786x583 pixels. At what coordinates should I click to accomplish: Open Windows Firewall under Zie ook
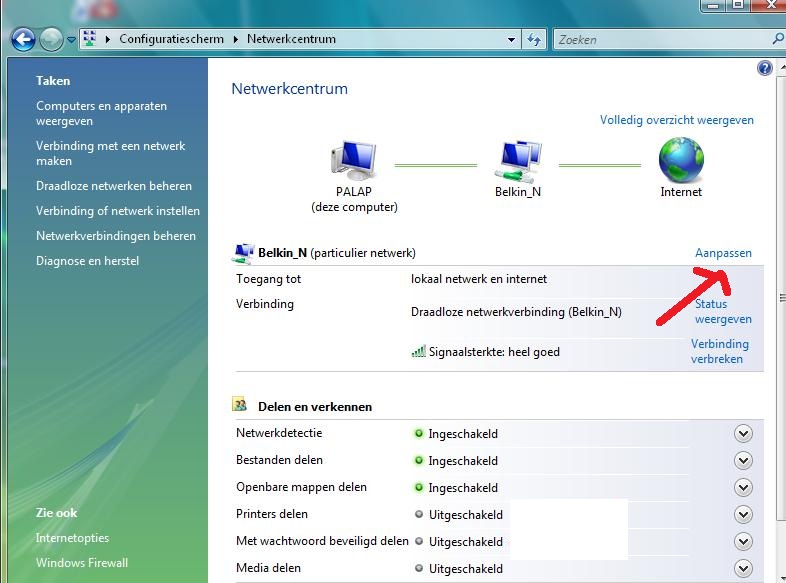[82, 563]
